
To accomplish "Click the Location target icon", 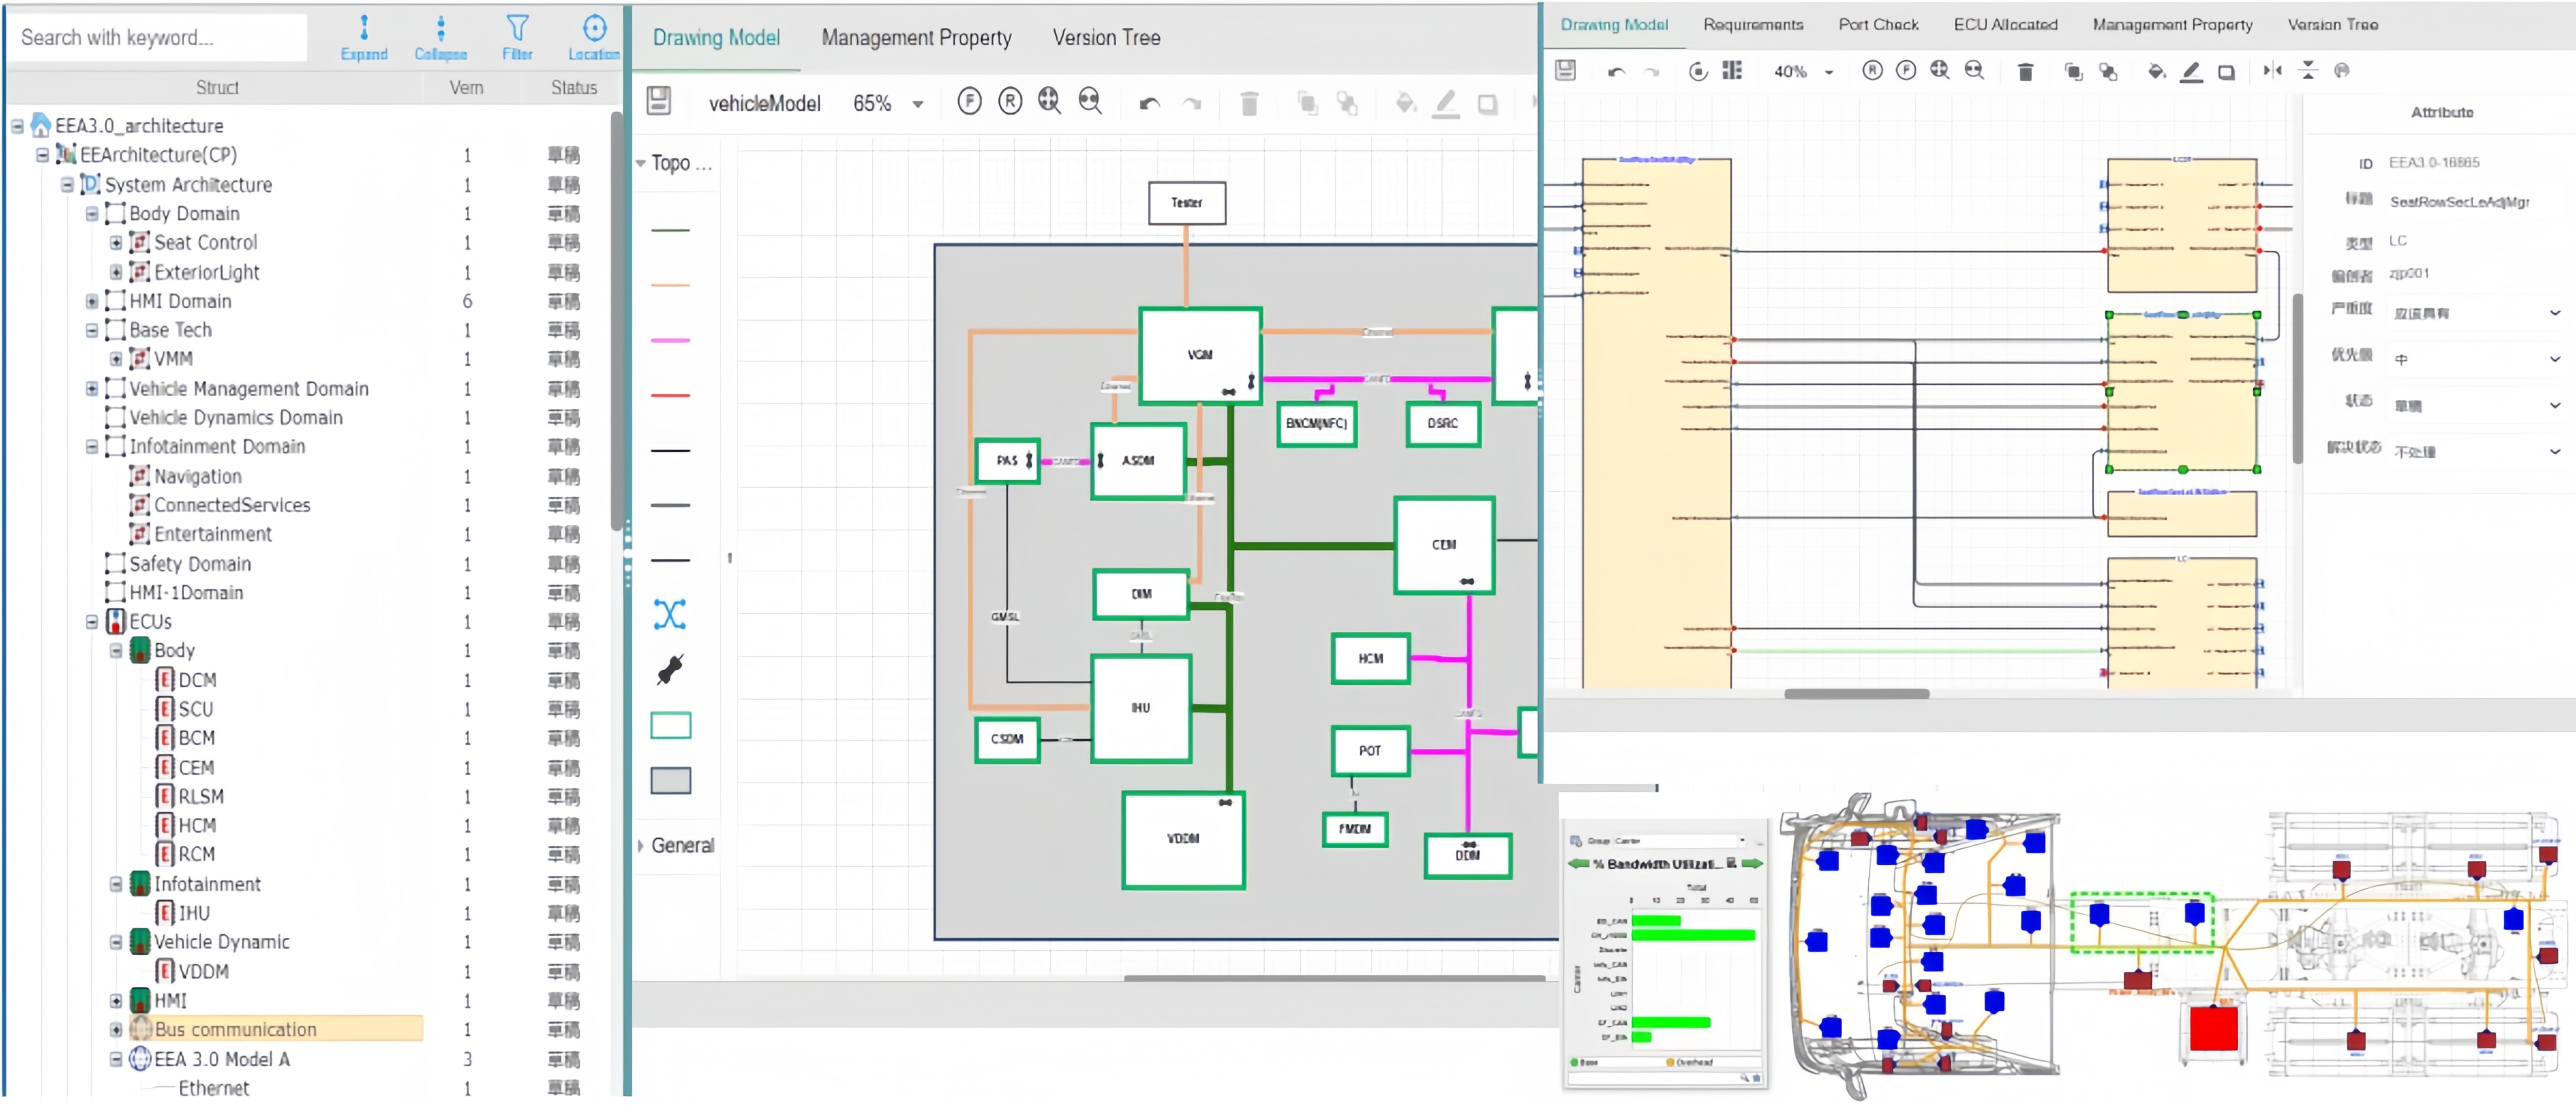I will pyautogui.click(x=594, y=36).
